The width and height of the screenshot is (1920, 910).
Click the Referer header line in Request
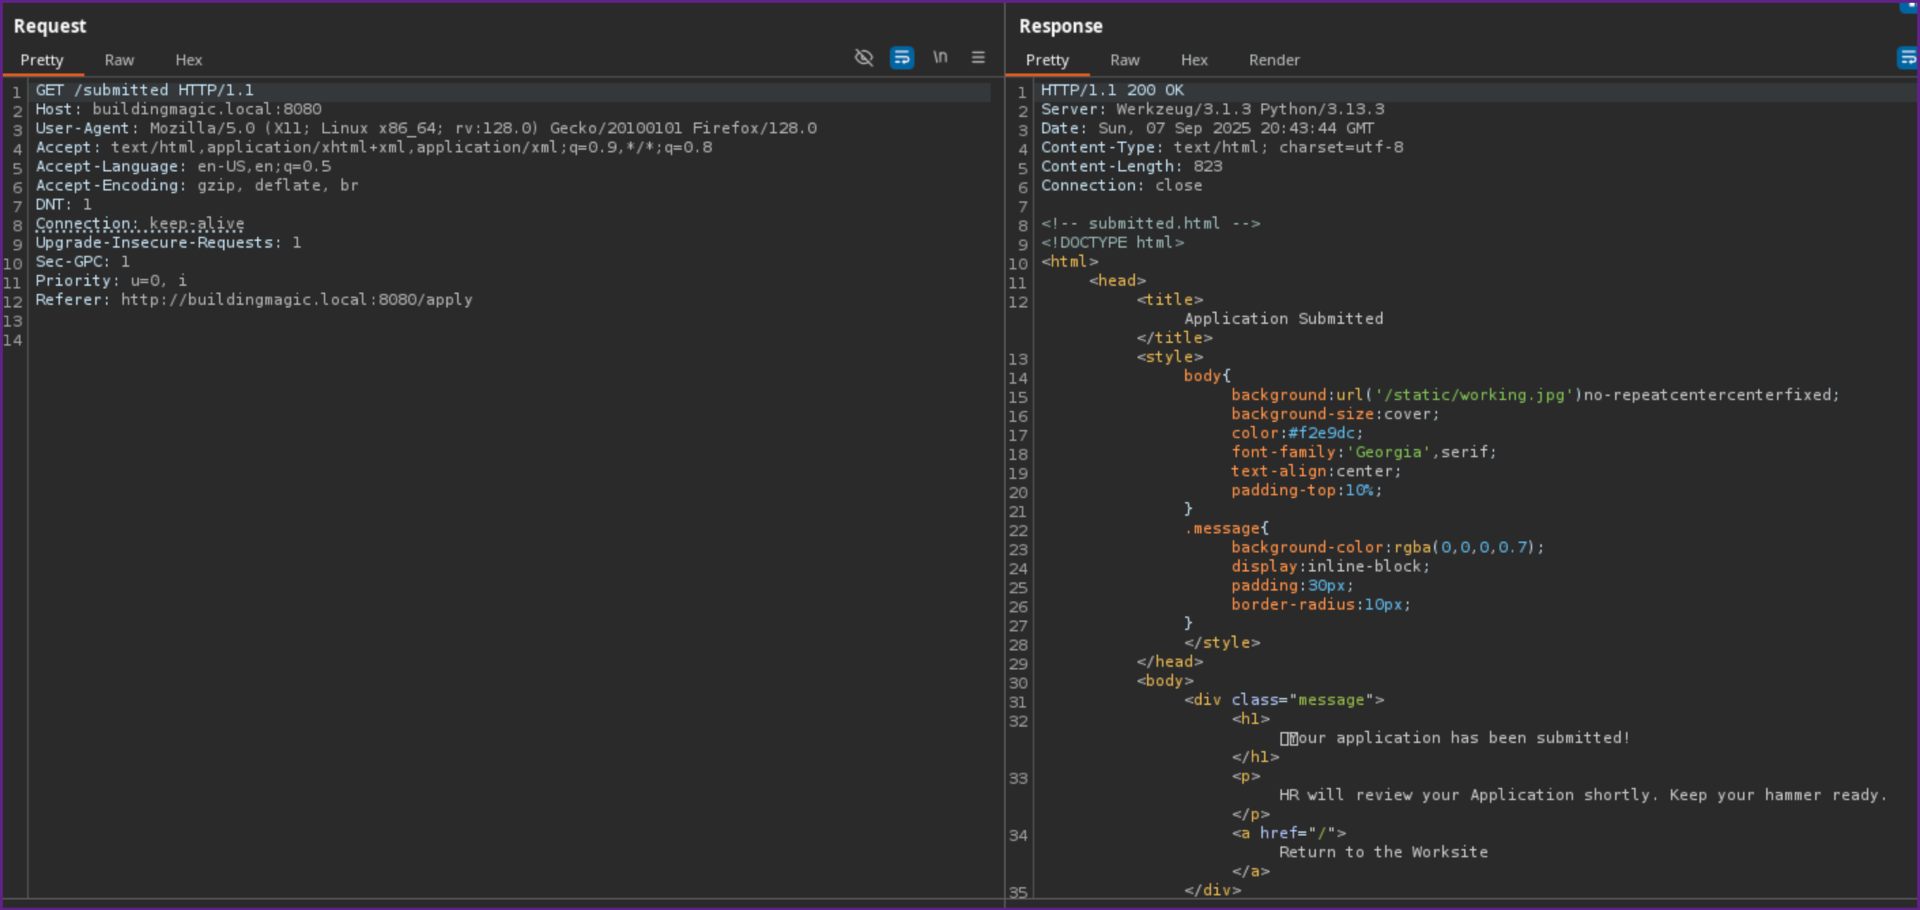(254, 300)
